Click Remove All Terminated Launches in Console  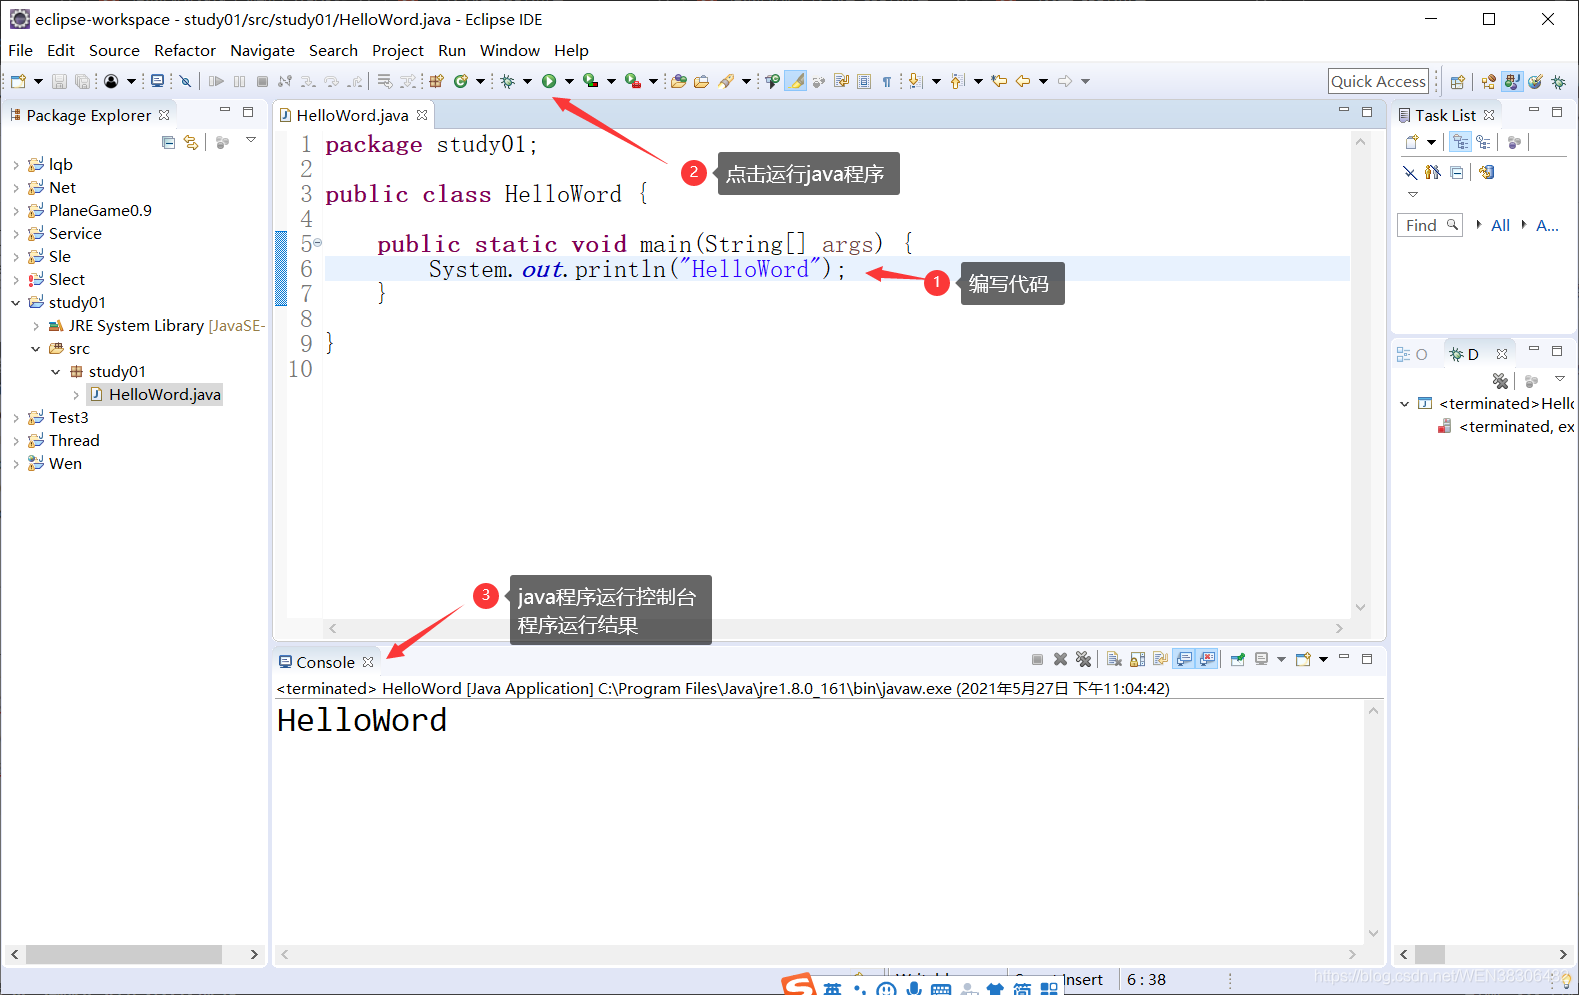(x=1083, y=659)
